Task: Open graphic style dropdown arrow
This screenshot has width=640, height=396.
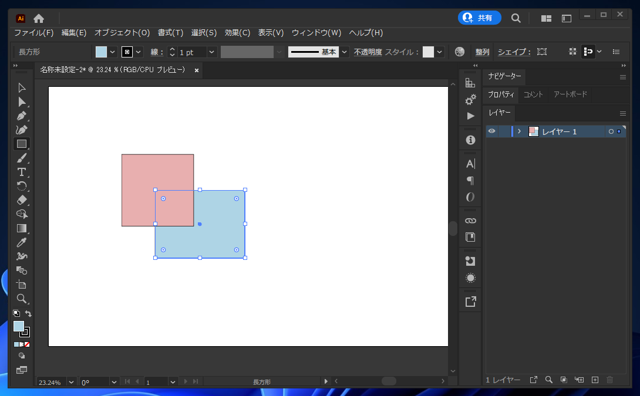Action: 439,52
